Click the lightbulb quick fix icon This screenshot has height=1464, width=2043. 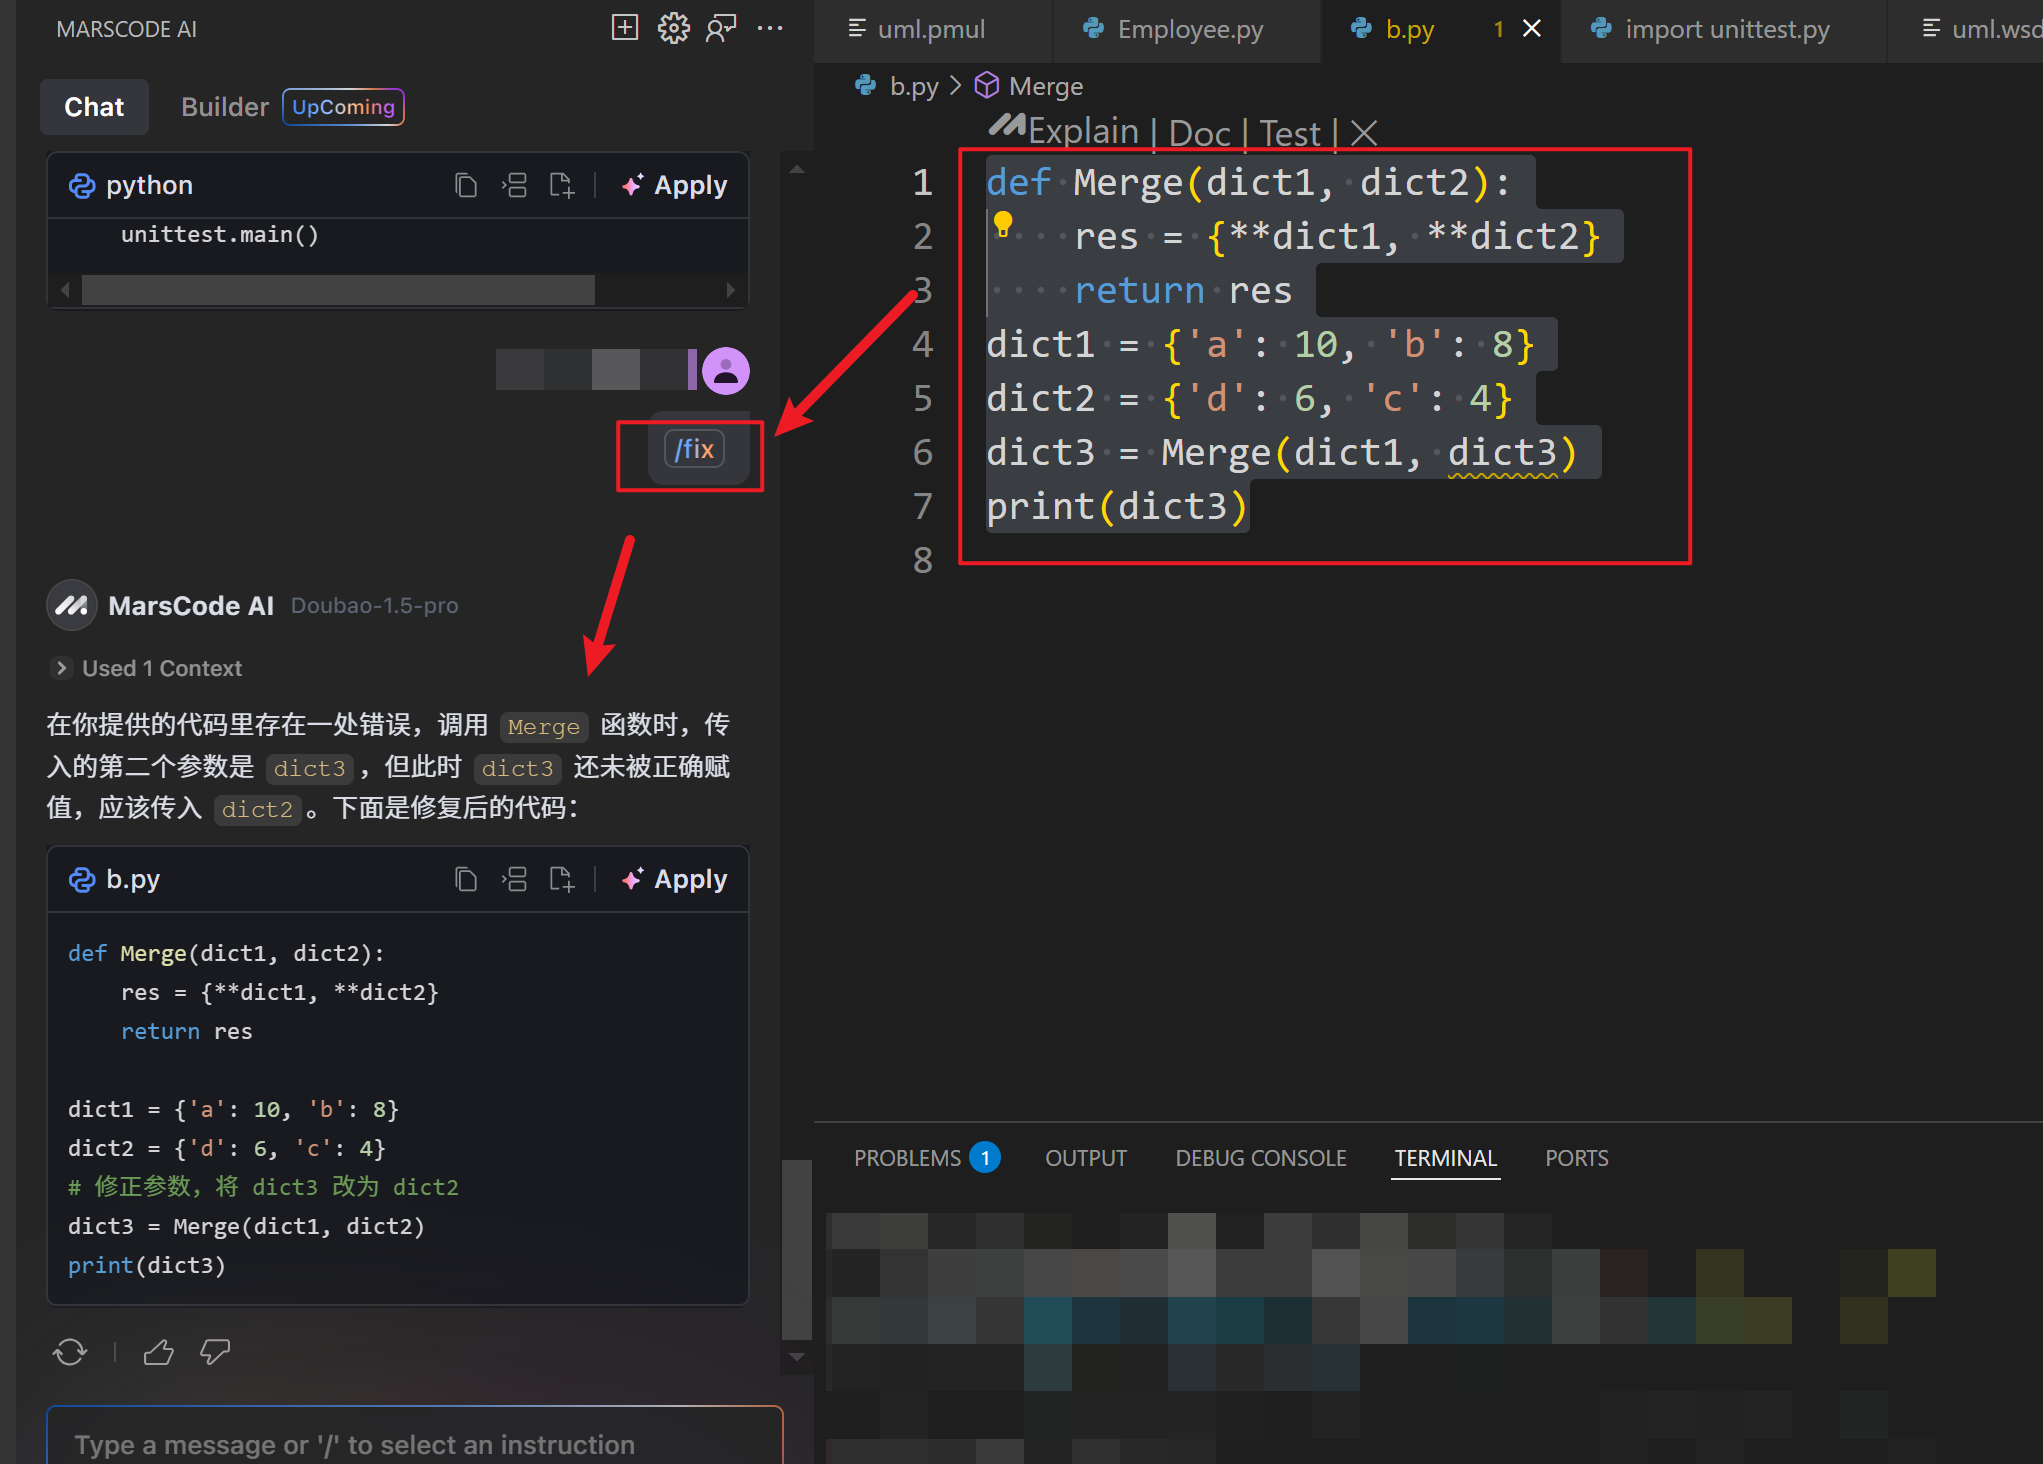1003,224
